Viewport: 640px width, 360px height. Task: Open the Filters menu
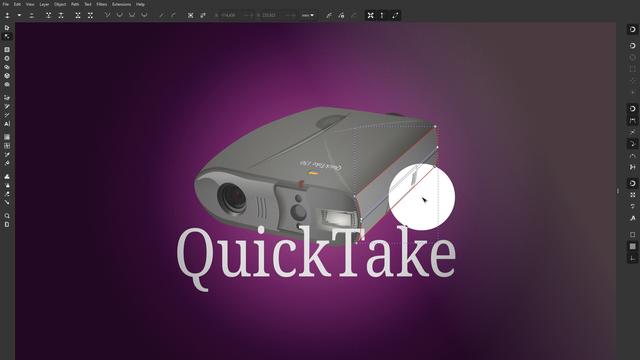tap(102, 4)
